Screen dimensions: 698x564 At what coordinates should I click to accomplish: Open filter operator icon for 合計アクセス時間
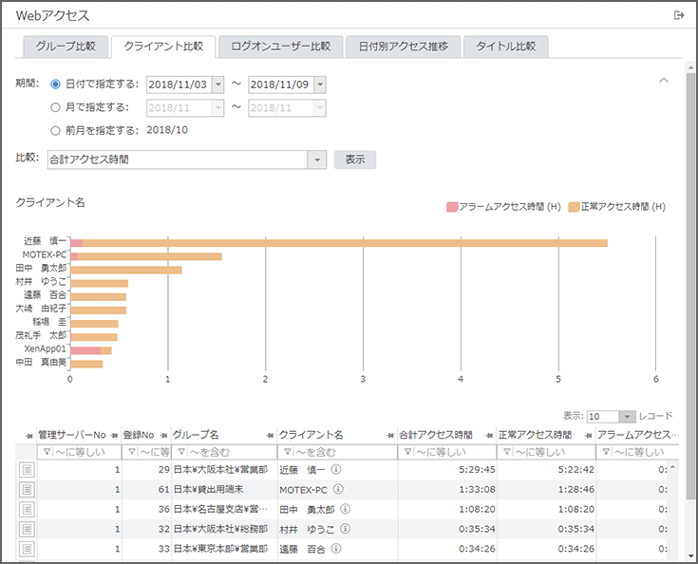(x=407, y=452)
